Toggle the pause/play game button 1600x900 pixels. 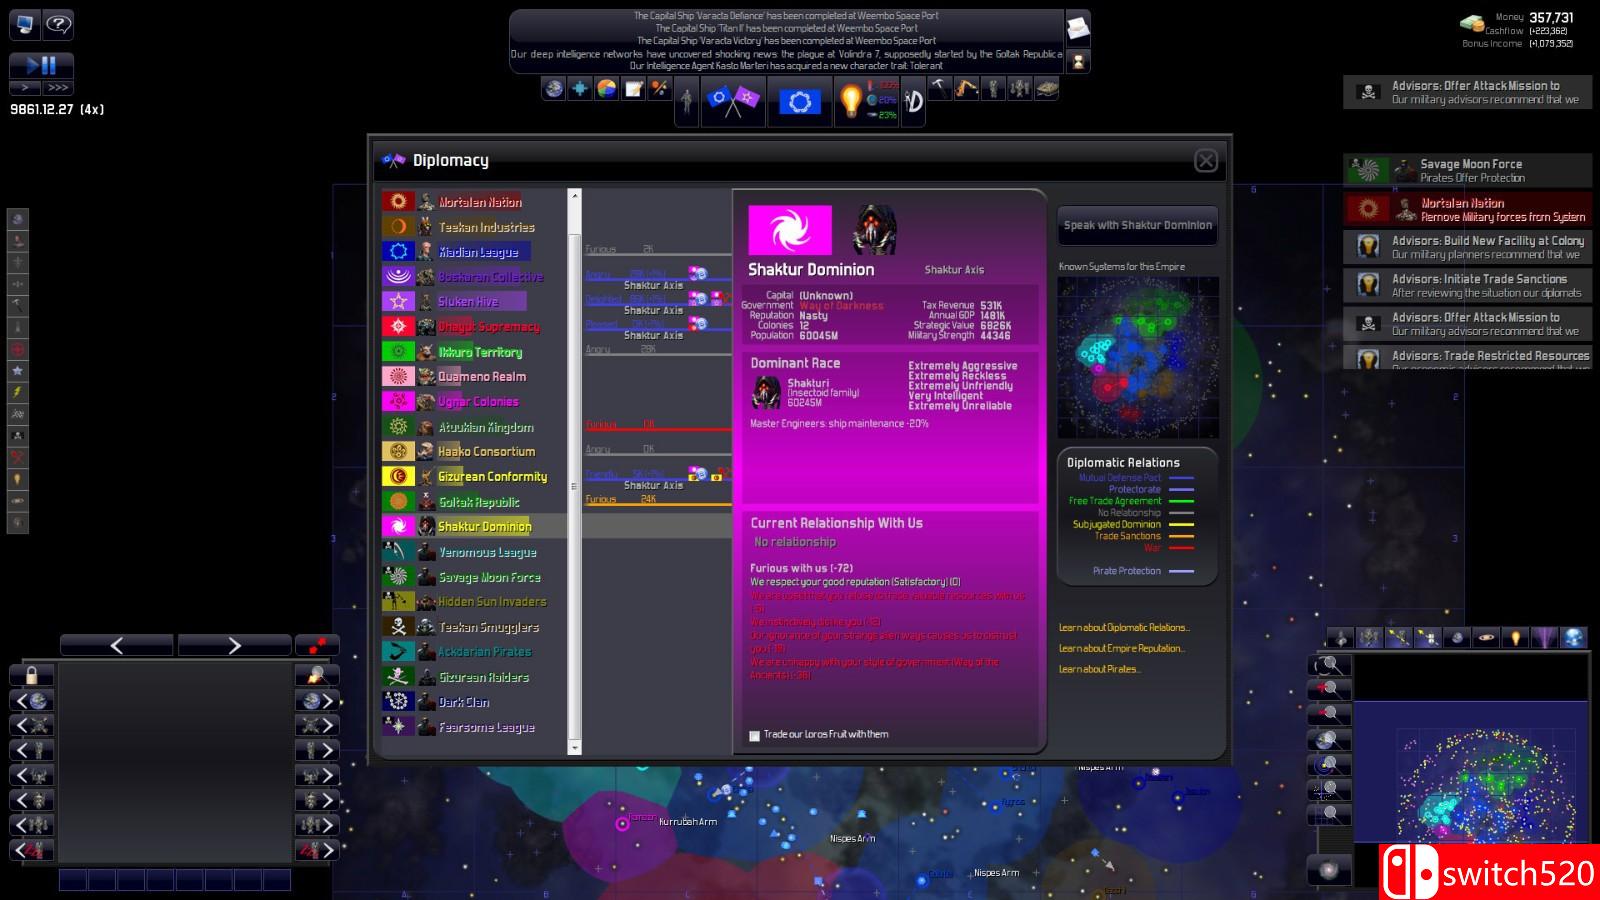pyautogui.click(x=41, y=65)
